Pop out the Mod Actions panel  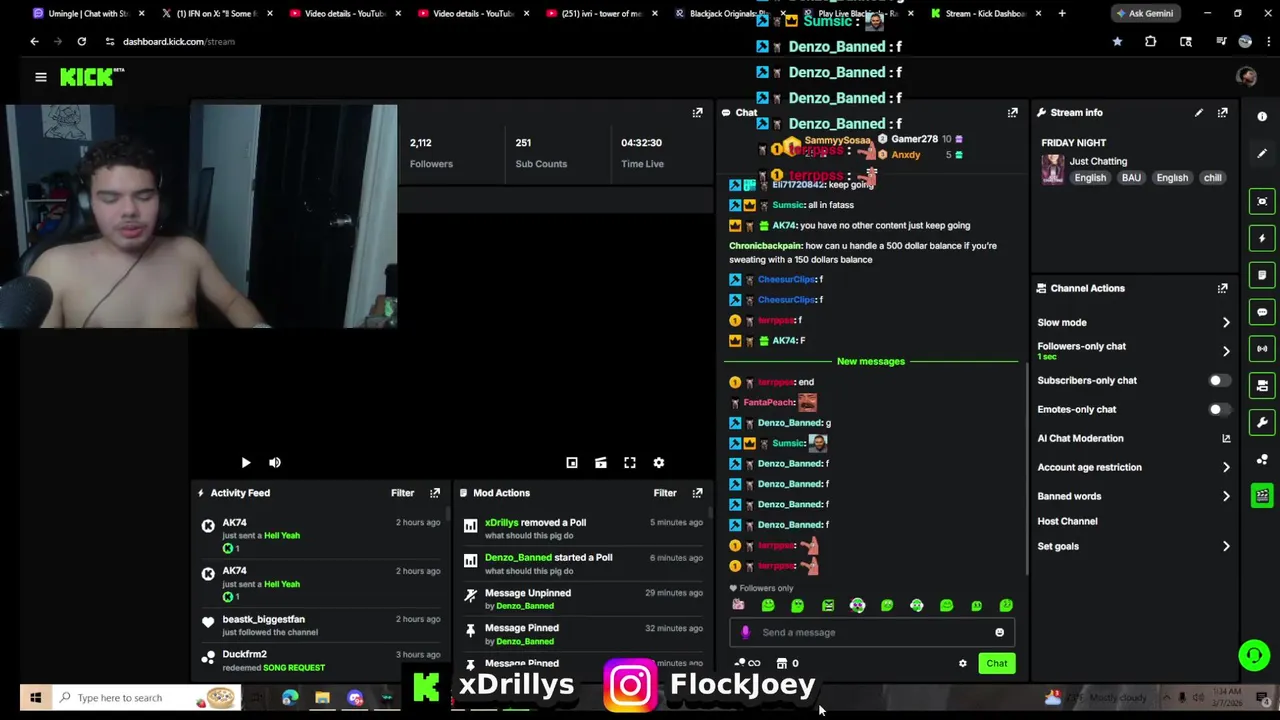(697, 493)
